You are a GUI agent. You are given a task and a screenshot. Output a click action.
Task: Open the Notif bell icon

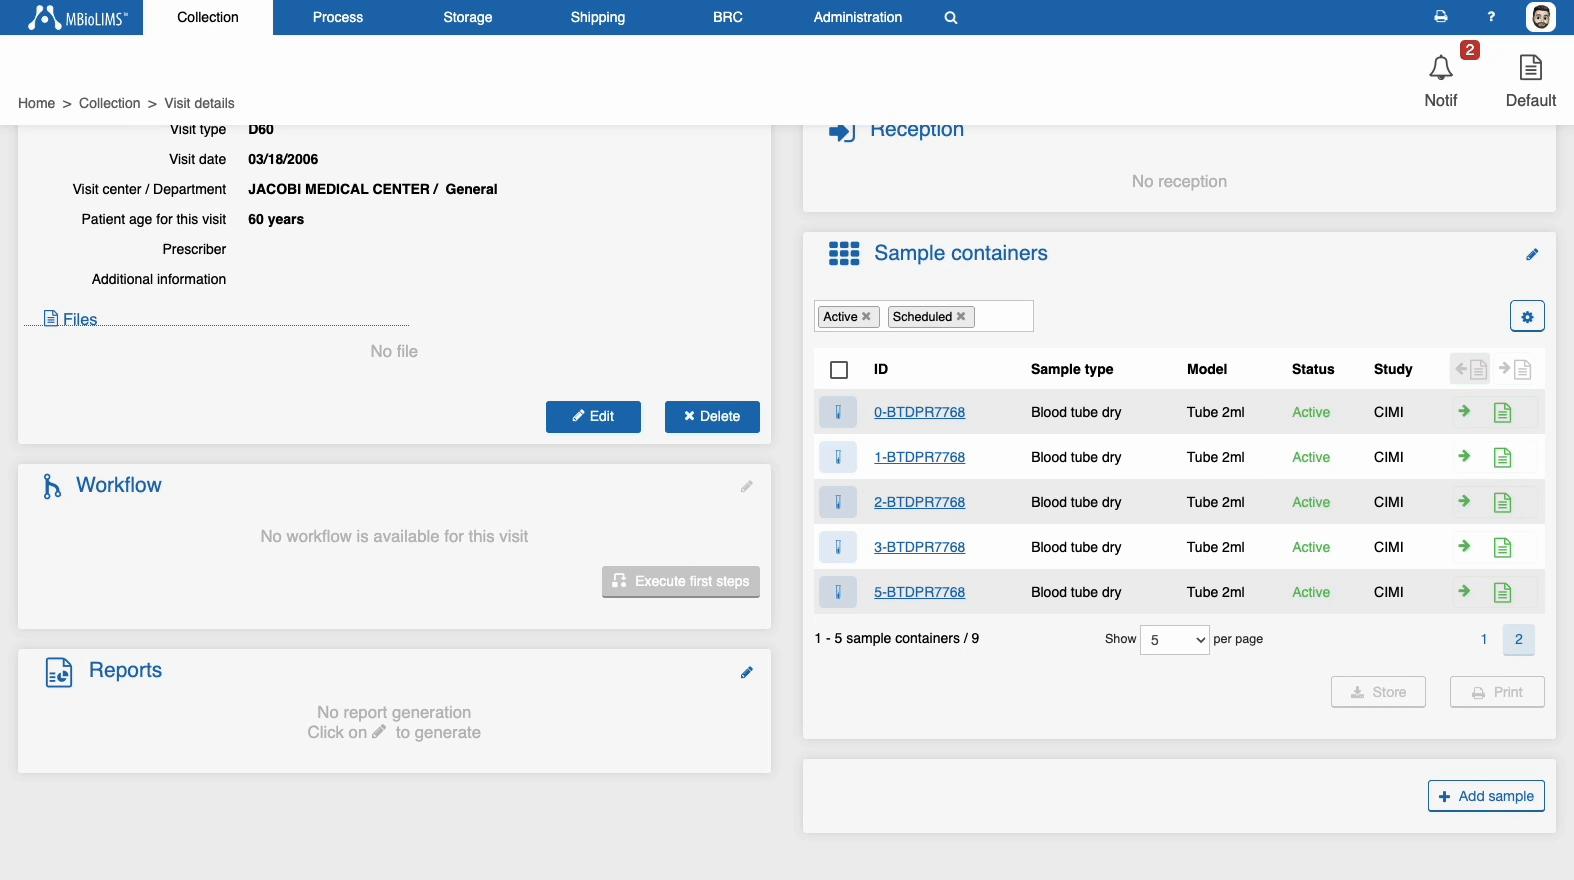point(1440,69)
